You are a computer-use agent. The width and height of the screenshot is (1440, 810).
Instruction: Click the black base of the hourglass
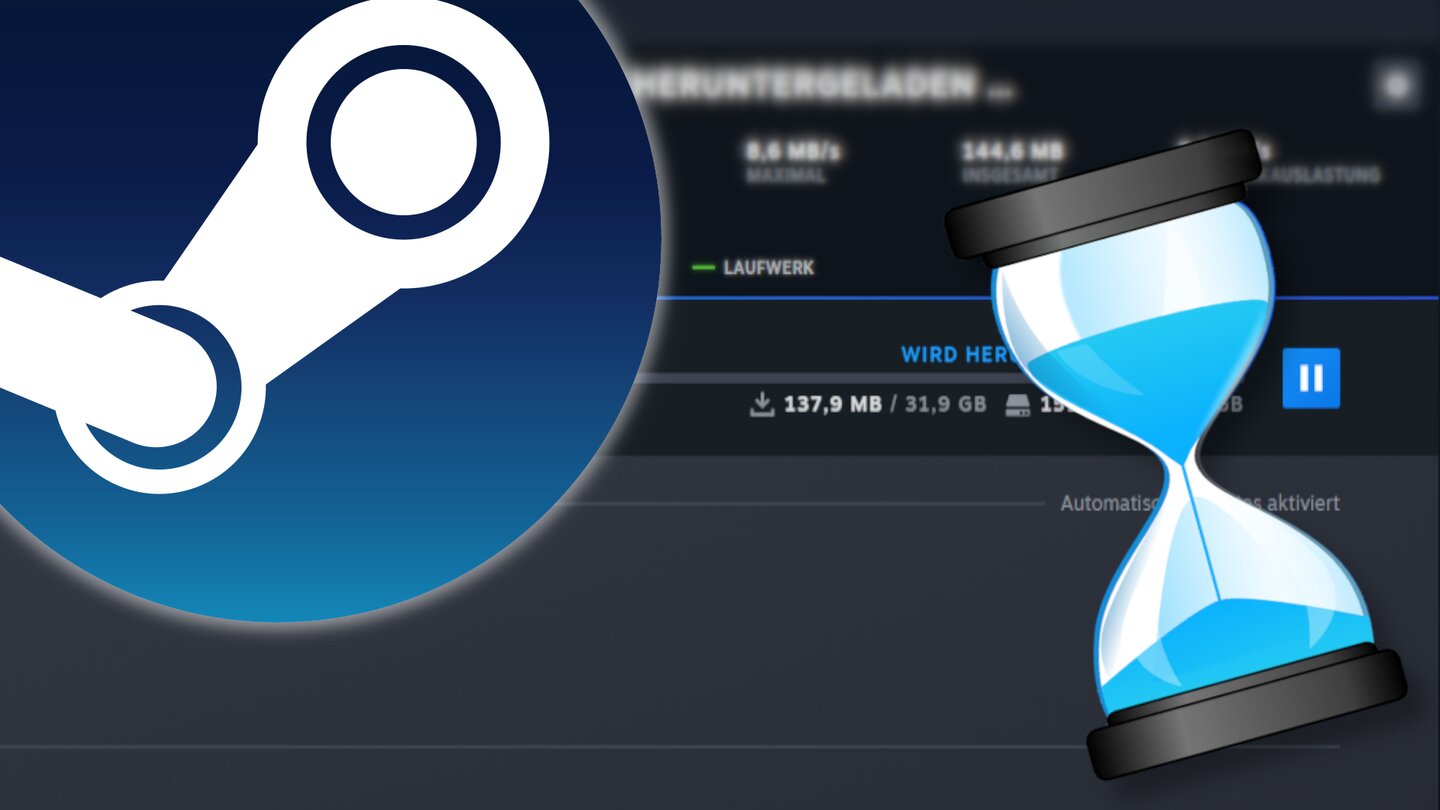click(x=1245, y=714)
